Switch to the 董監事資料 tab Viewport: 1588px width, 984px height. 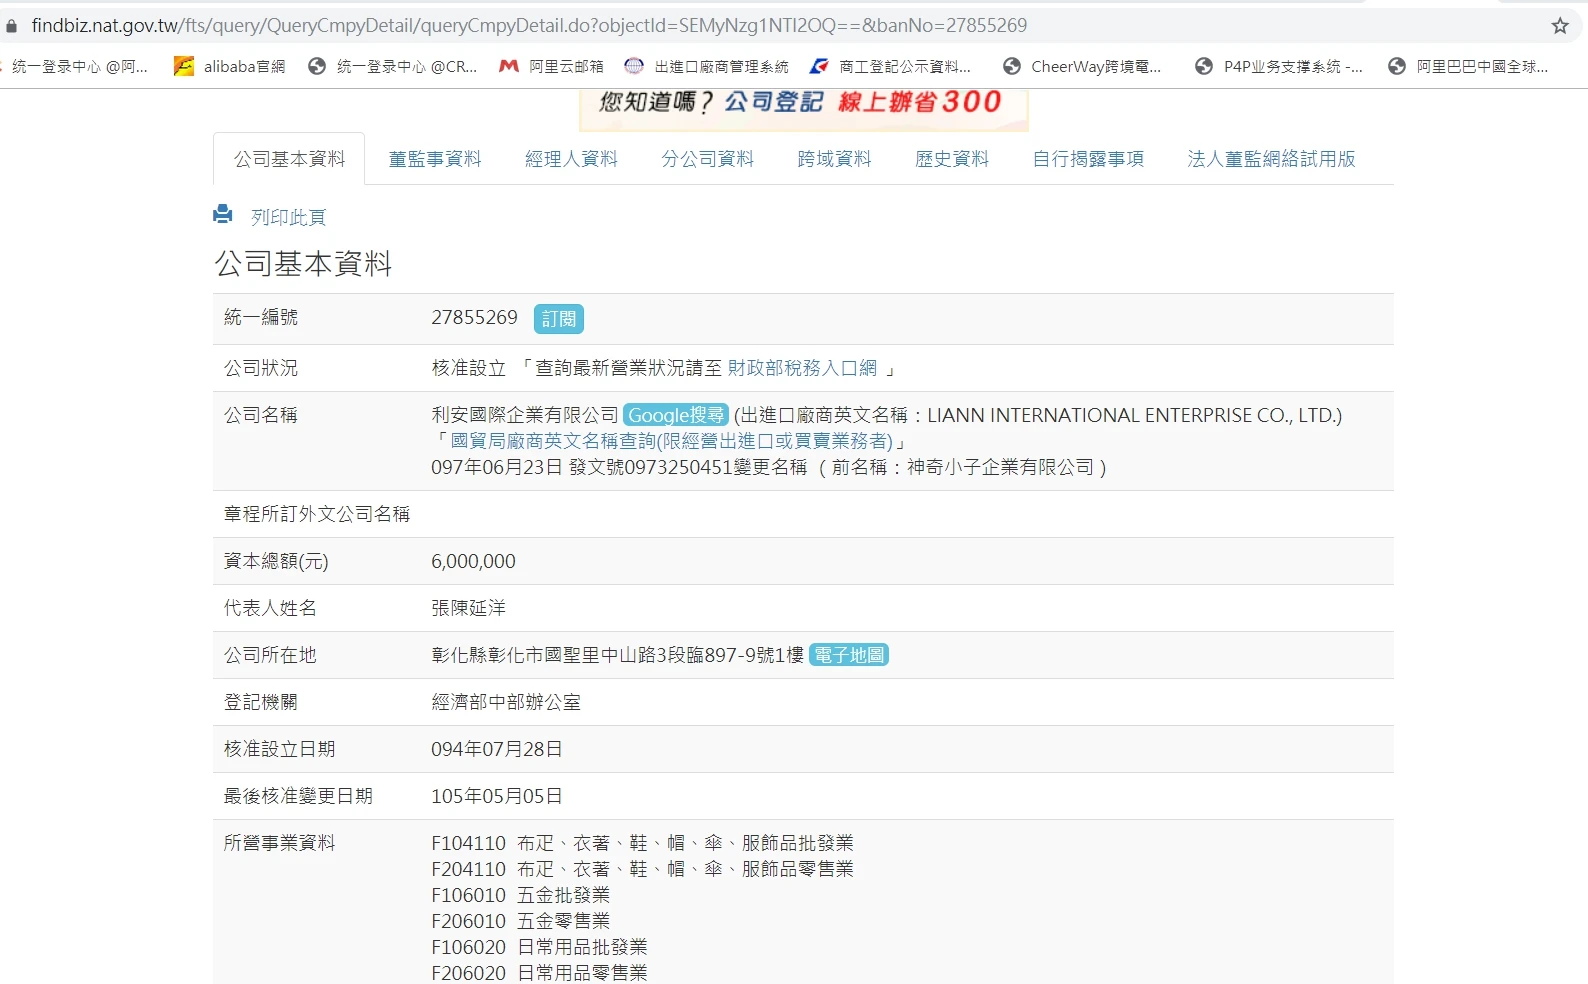point(435,159)
